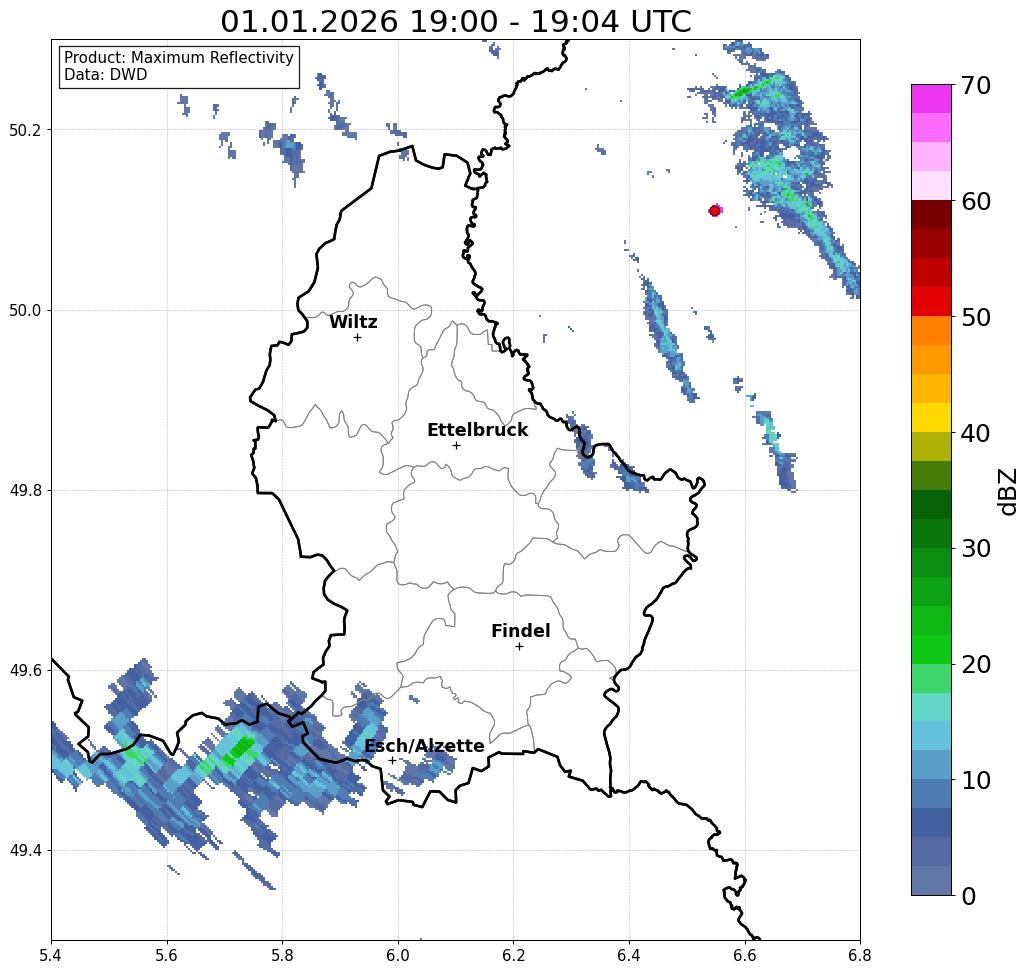Viewport: 1029px width, 973px height.
Task: Click the 20 colorbar tick label
Action: coord(976,664)
